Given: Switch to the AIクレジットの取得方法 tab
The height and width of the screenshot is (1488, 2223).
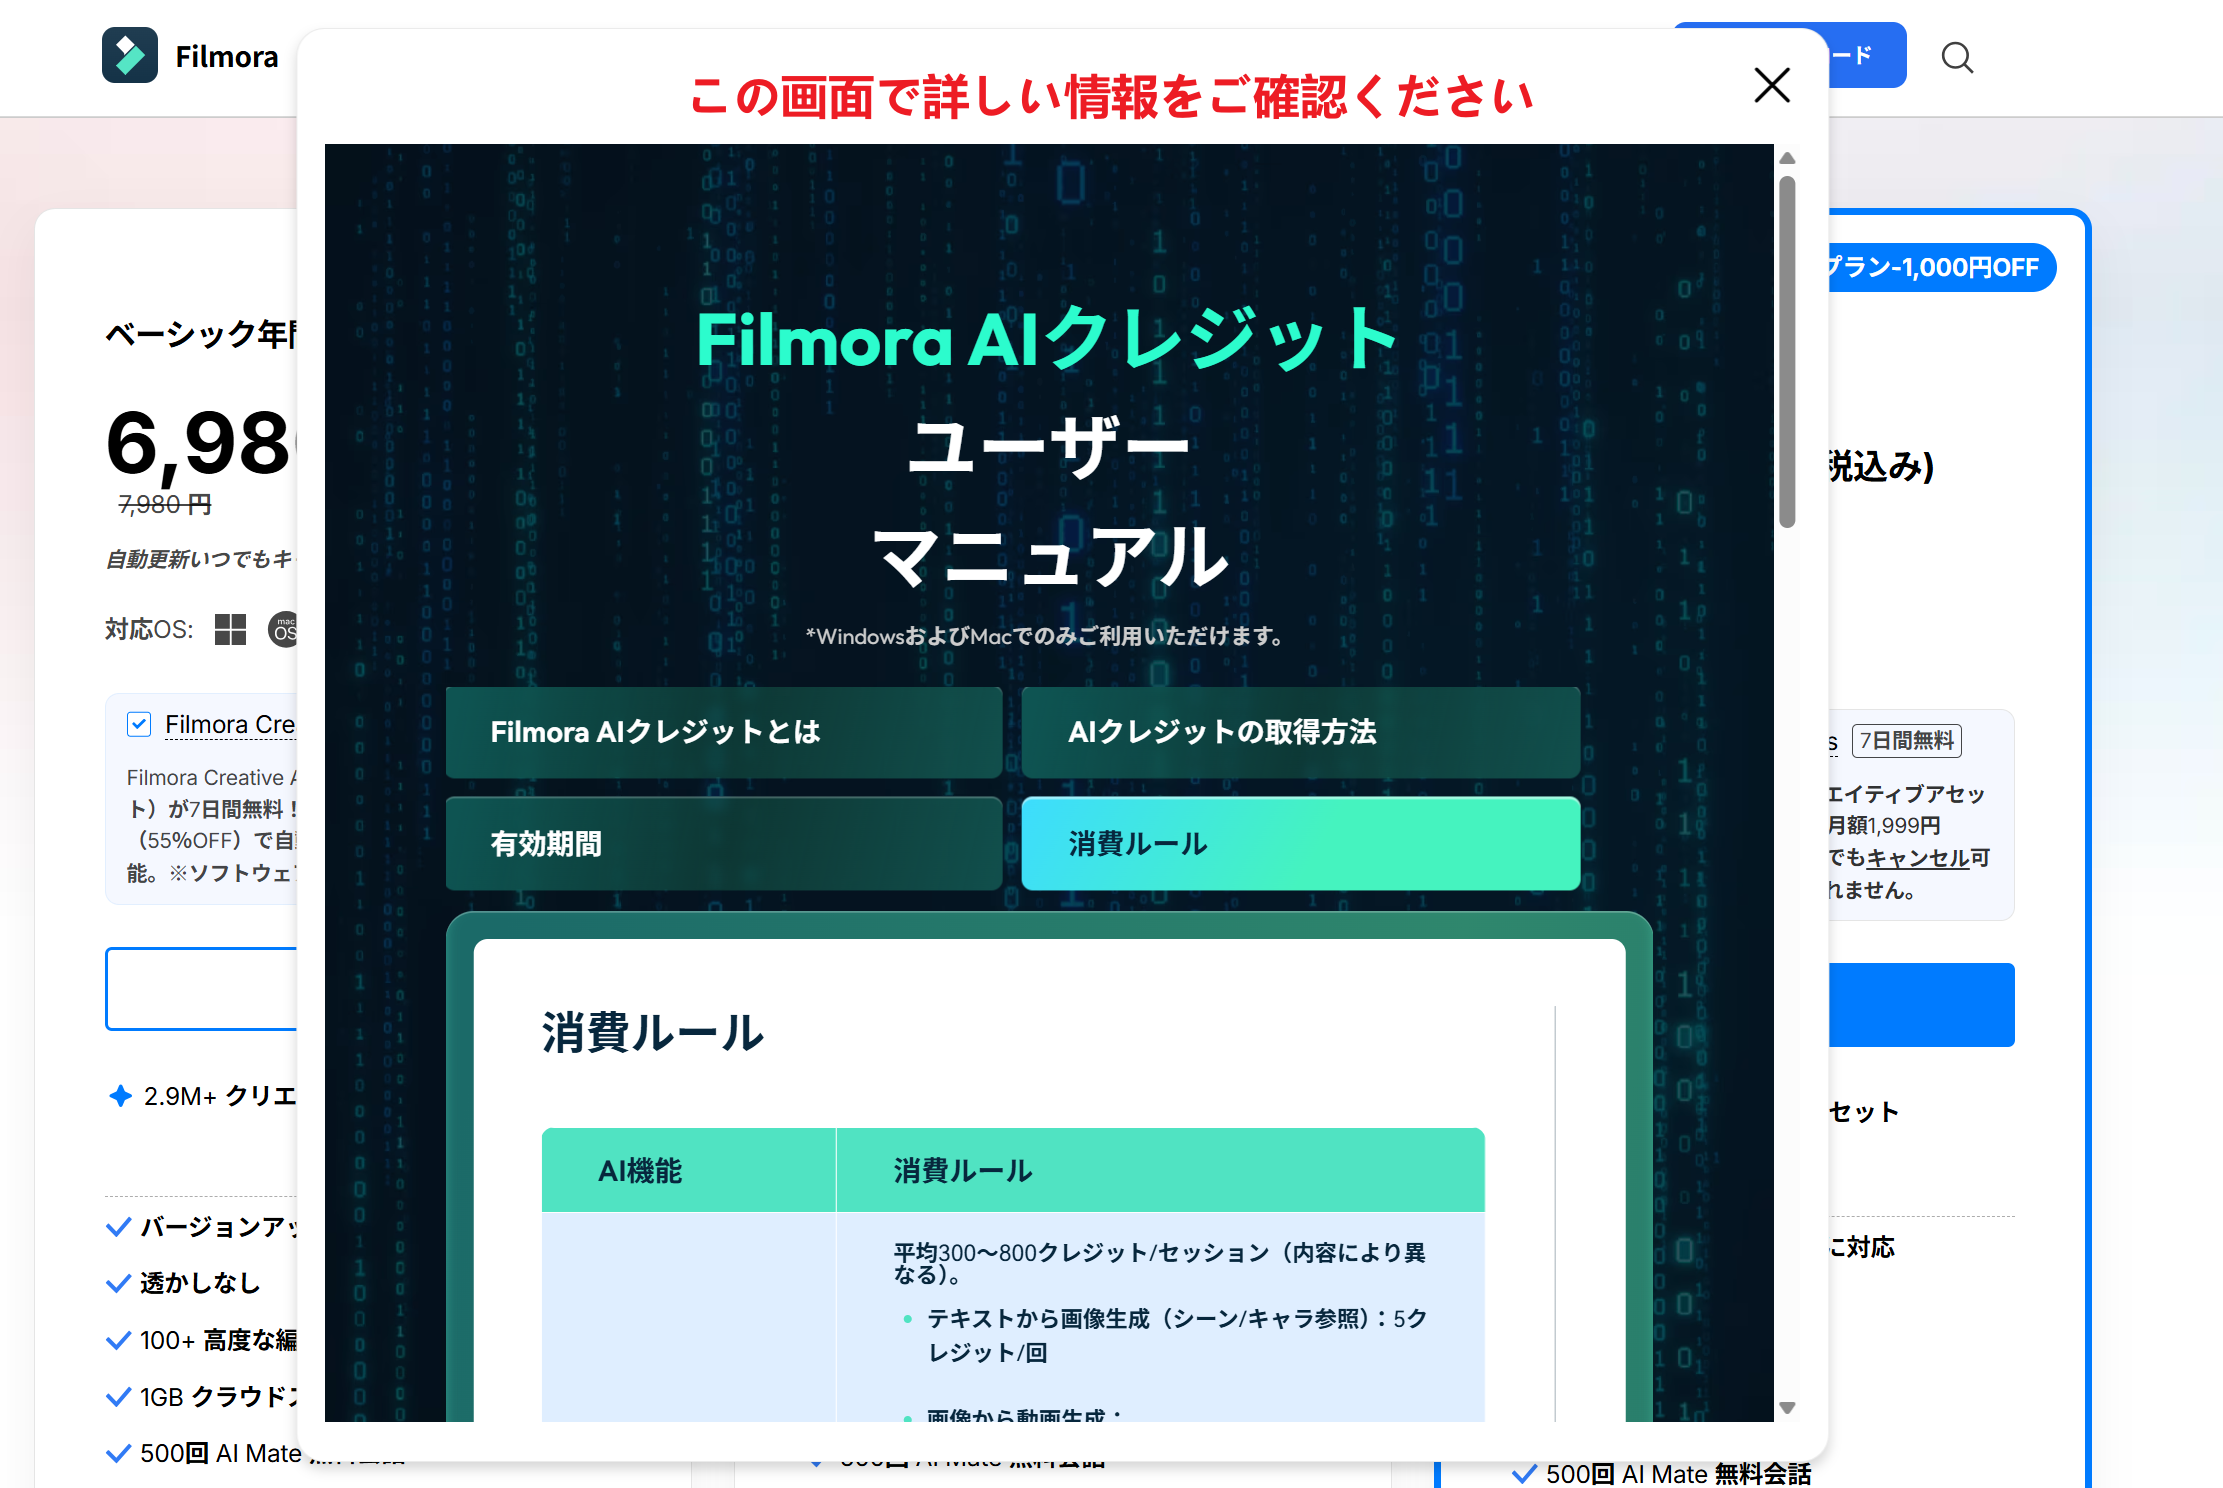Looking at the screenshot, I should [x=1301, y=732].
